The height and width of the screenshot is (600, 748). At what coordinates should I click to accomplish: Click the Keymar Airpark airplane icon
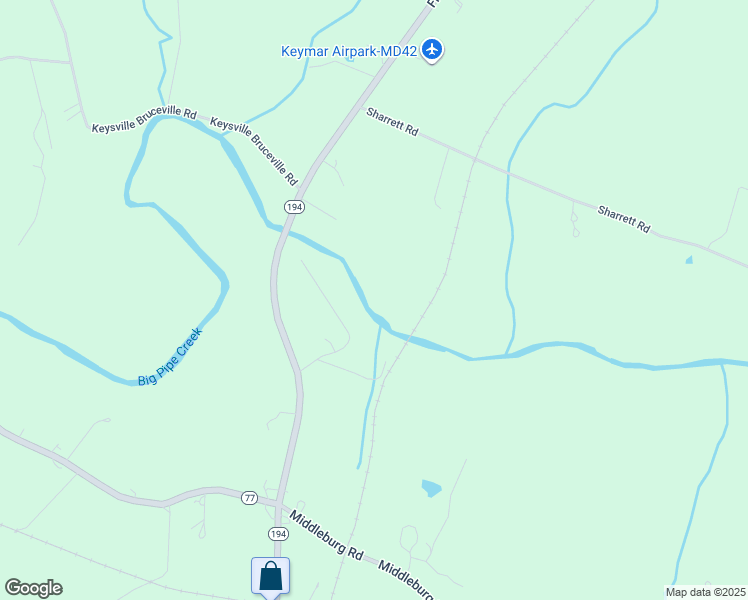point(432,50)
